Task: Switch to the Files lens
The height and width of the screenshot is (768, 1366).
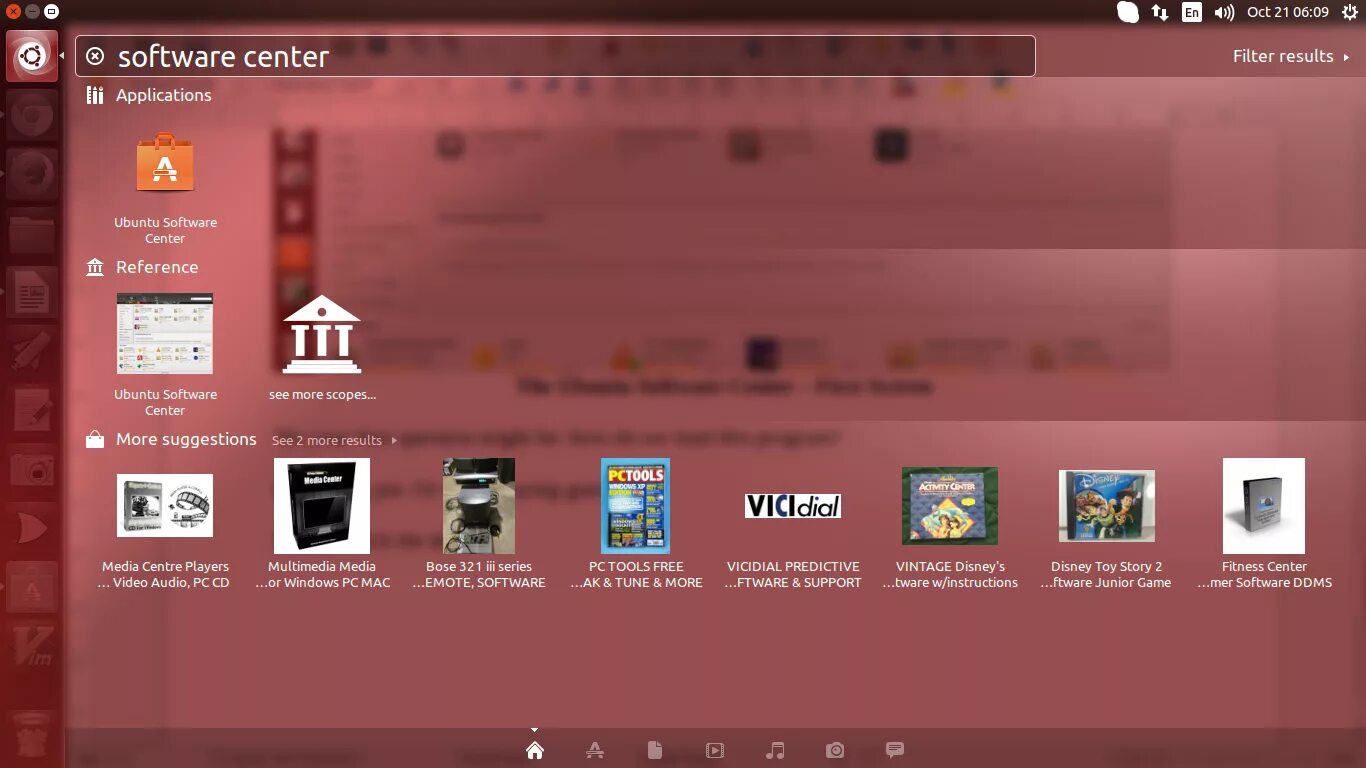Action: pos(655,750)
